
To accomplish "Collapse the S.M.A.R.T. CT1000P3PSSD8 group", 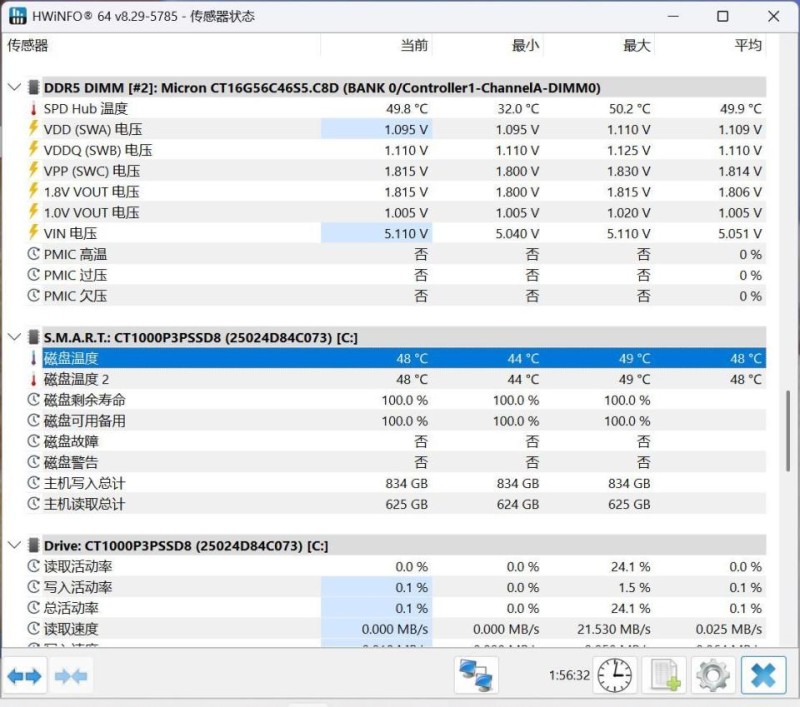I will [14, 337].
